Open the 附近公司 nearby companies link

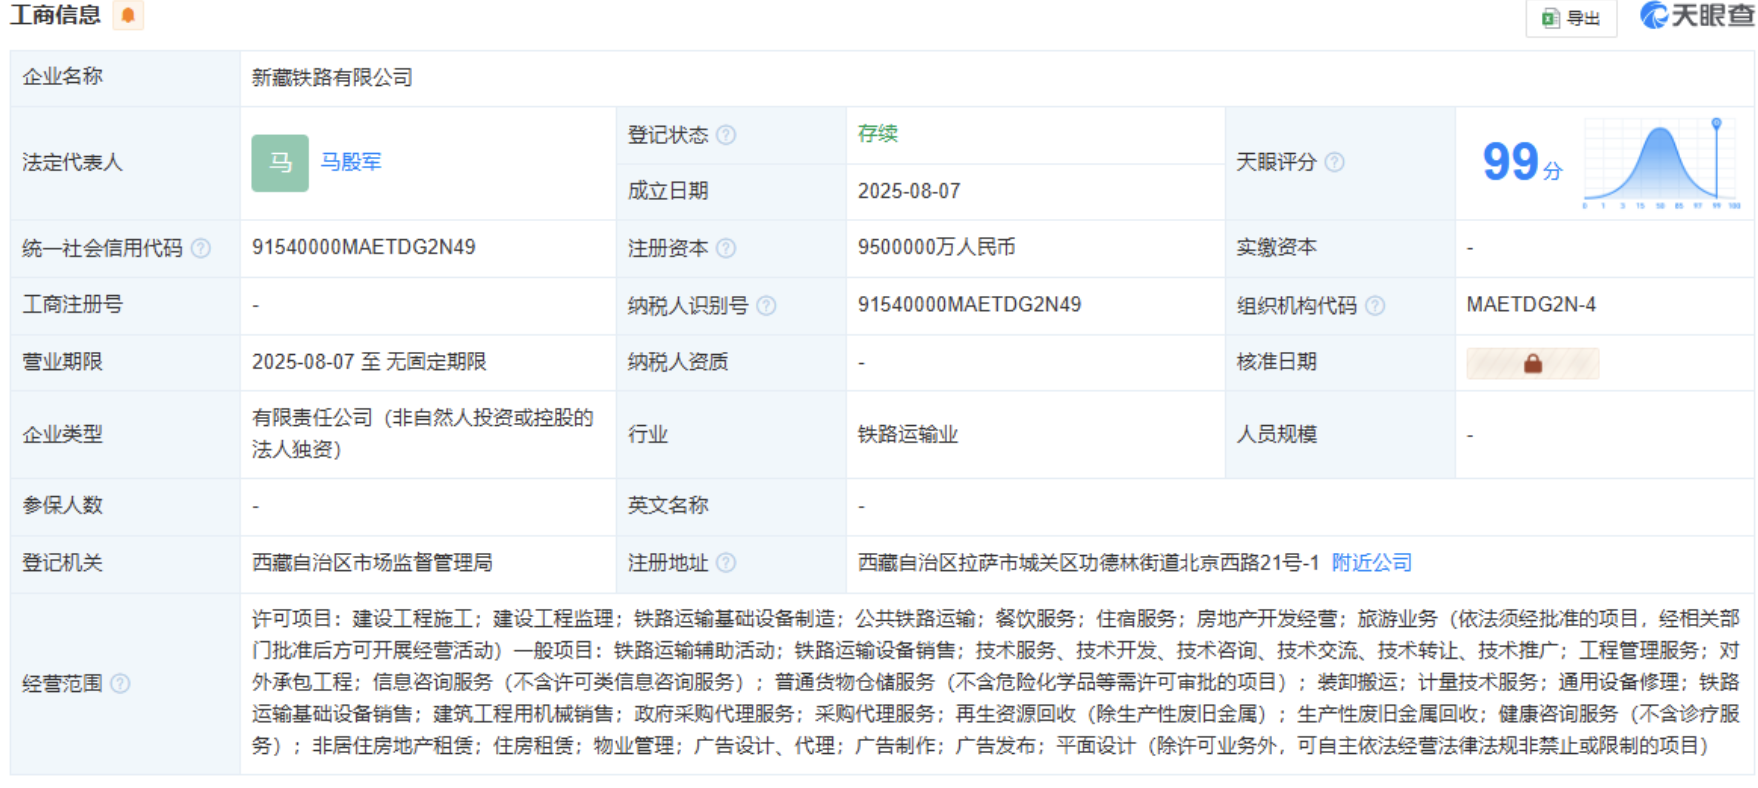(1371, 563)
